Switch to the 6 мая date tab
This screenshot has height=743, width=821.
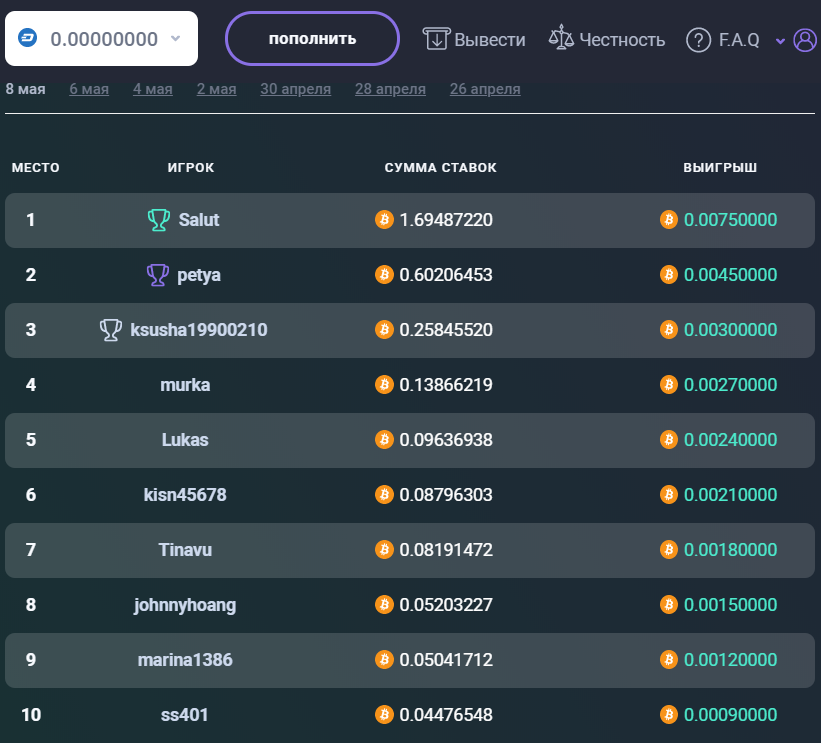(x=89, y=89)
